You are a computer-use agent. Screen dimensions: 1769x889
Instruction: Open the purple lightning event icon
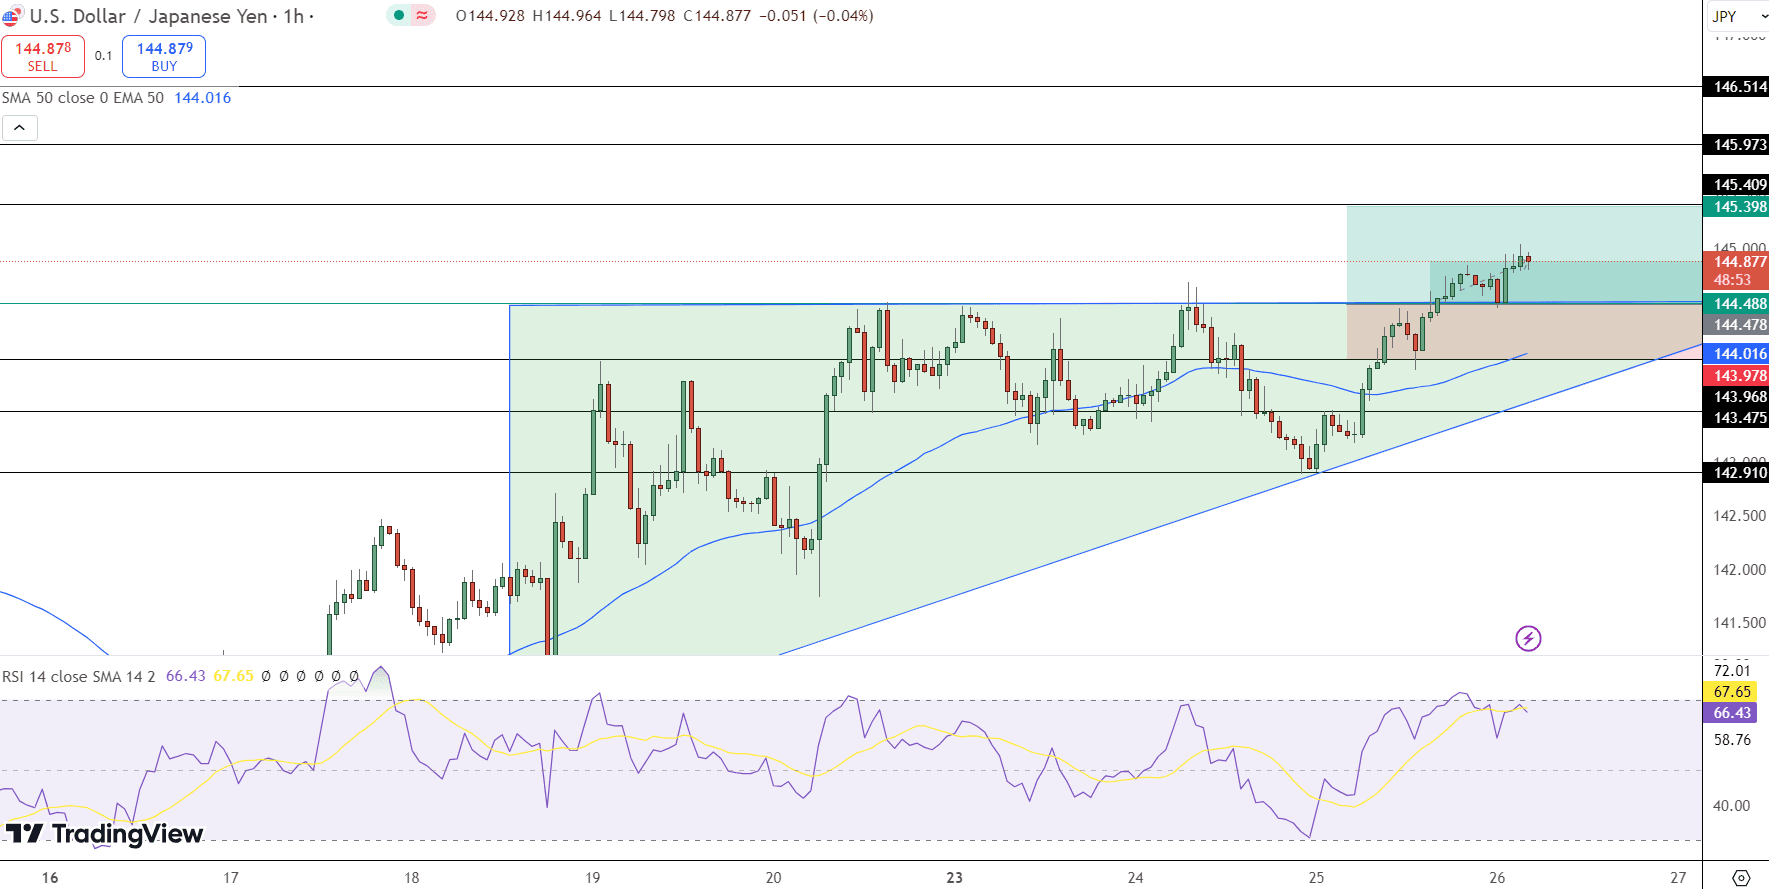[1528, 638]
